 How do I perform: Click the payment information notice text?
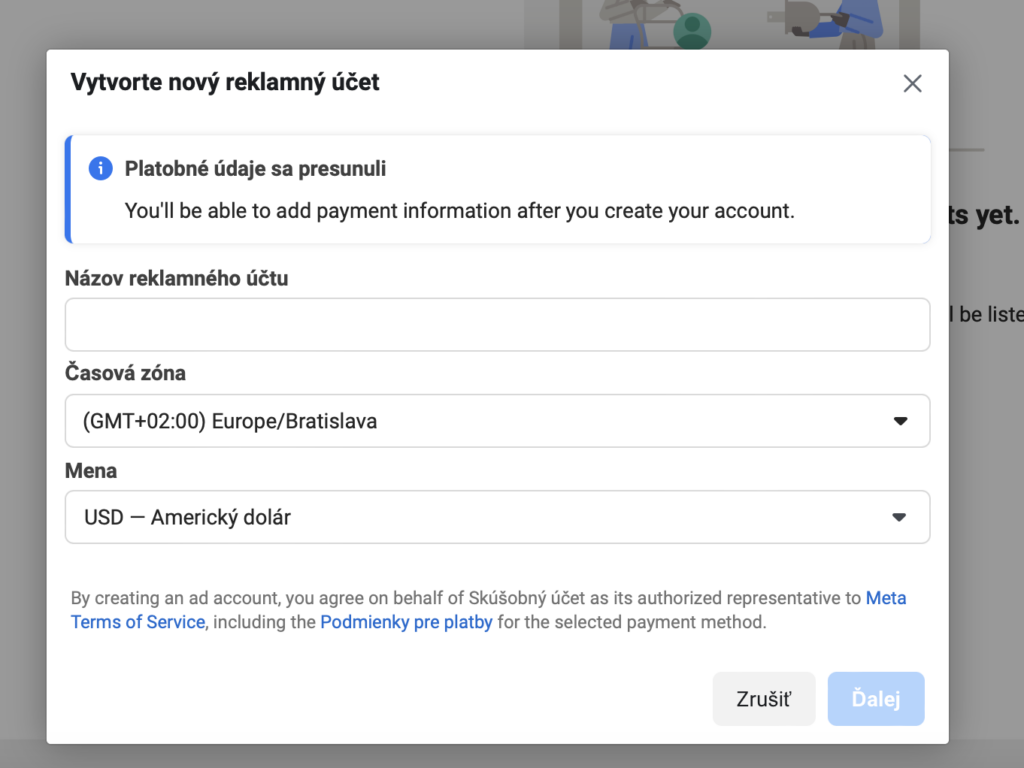[x=460, y=211]
